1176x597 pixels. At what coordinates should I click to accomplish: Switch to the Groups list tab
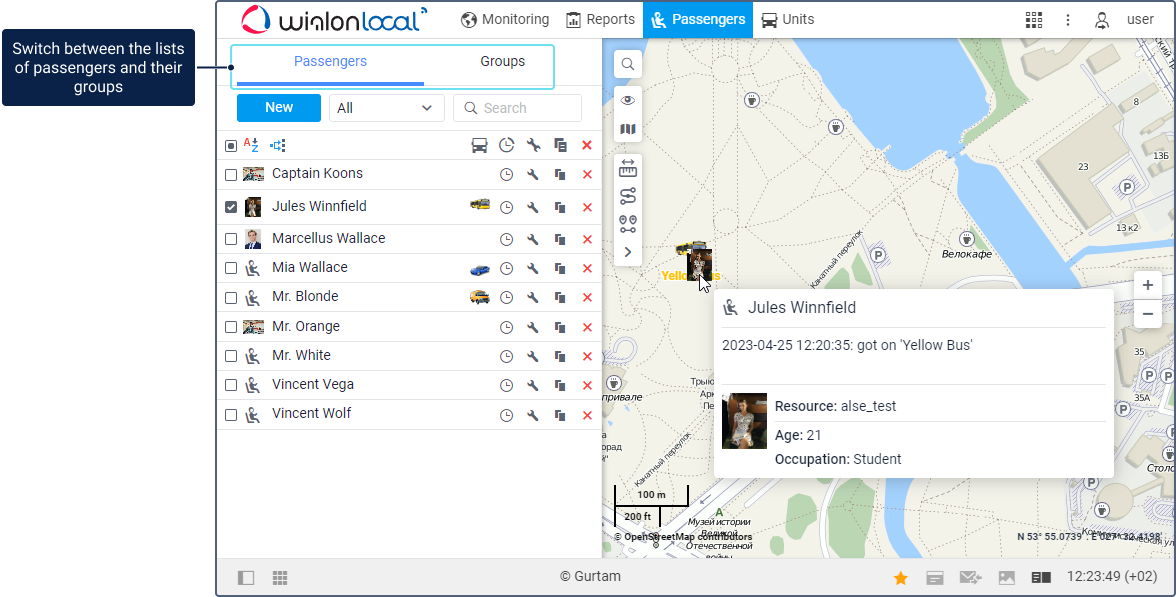tap(502, 62)
